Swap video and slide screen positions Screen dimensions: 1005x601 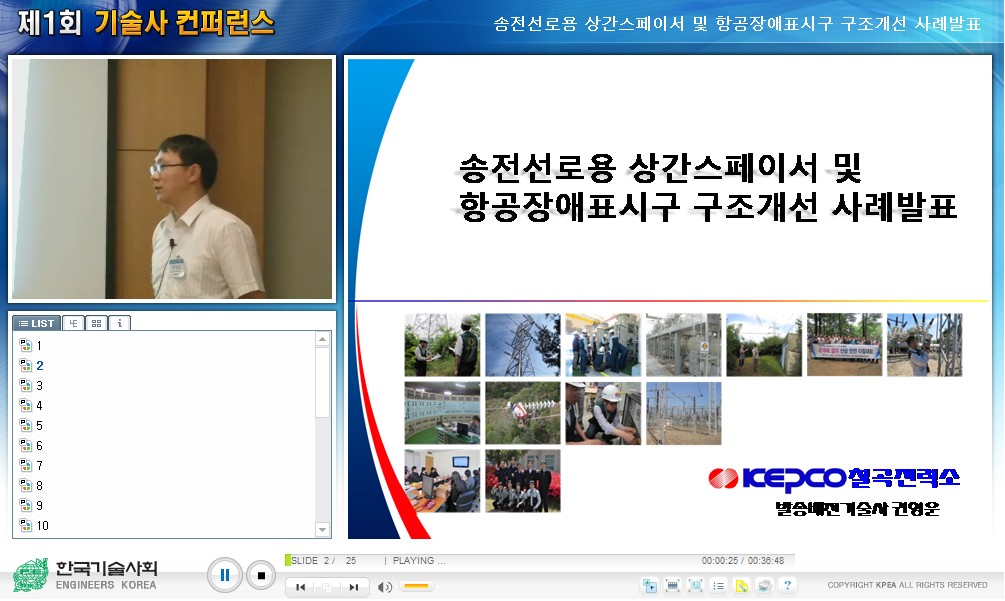[x=649, y=585]
